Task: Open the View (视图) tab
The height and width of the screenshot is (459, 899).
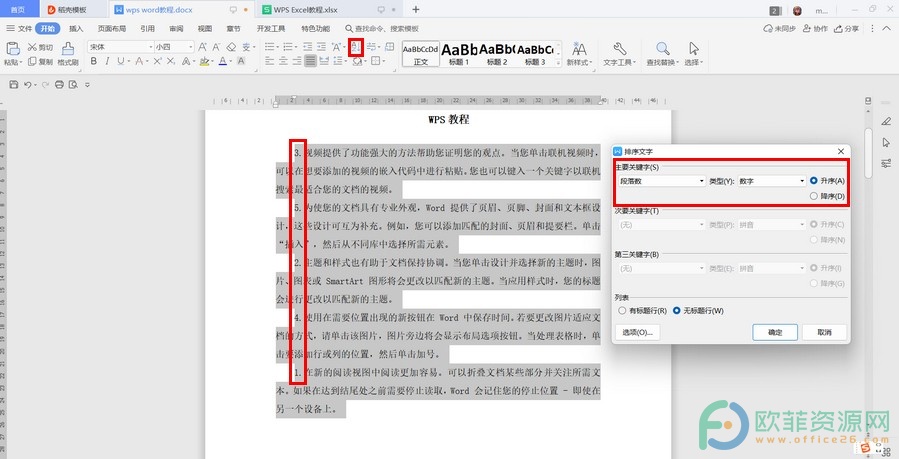Action: [x=205, y=29]
